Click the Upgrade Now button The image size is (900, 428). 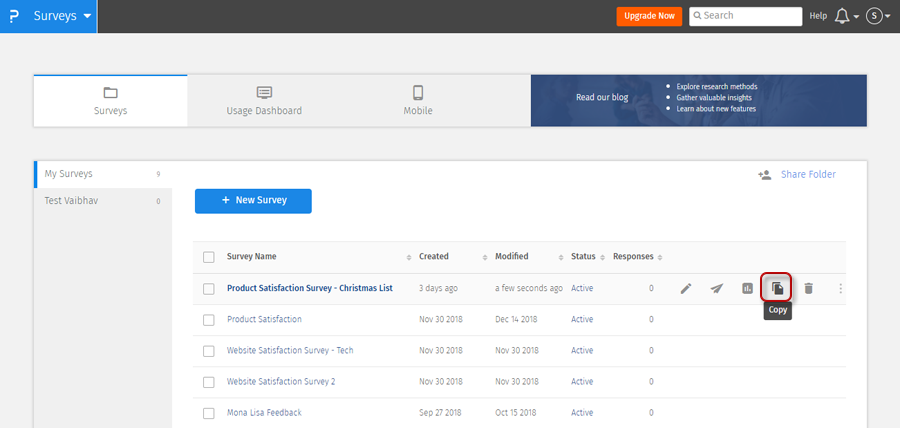click(649, 16)
